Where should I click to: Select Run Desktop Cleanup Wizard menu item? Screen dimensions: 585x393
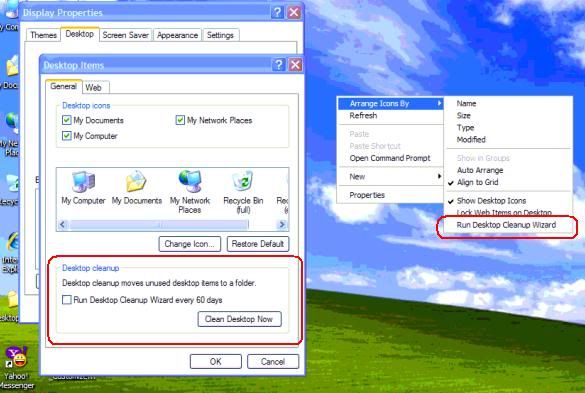point(508,225)
